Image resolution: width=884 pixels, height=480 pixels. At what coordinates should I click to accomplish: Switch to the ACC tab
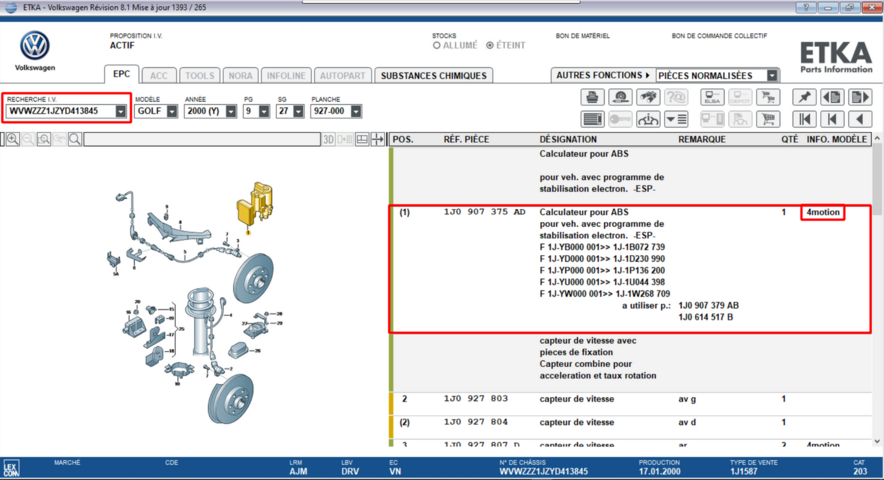point(159,76)
